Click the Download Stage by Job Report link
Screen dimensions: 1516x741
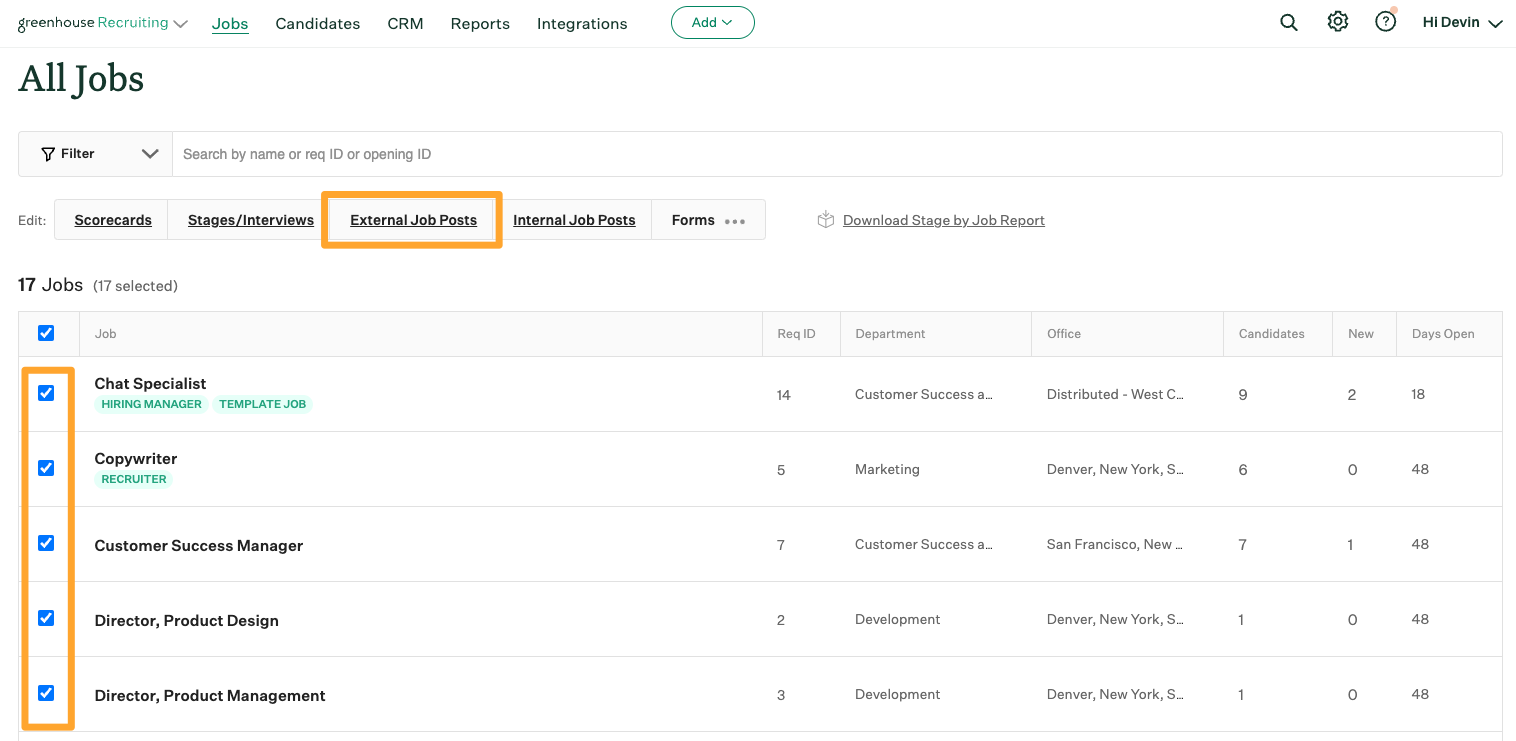(x=943, y=219)
